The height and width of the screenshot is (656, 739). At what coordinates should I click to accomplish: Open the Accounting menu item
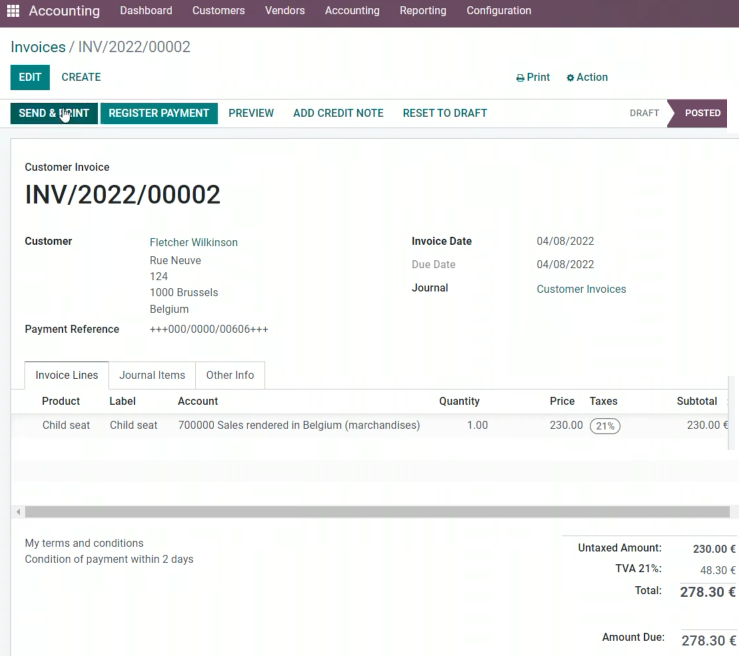tap(352, 10)
